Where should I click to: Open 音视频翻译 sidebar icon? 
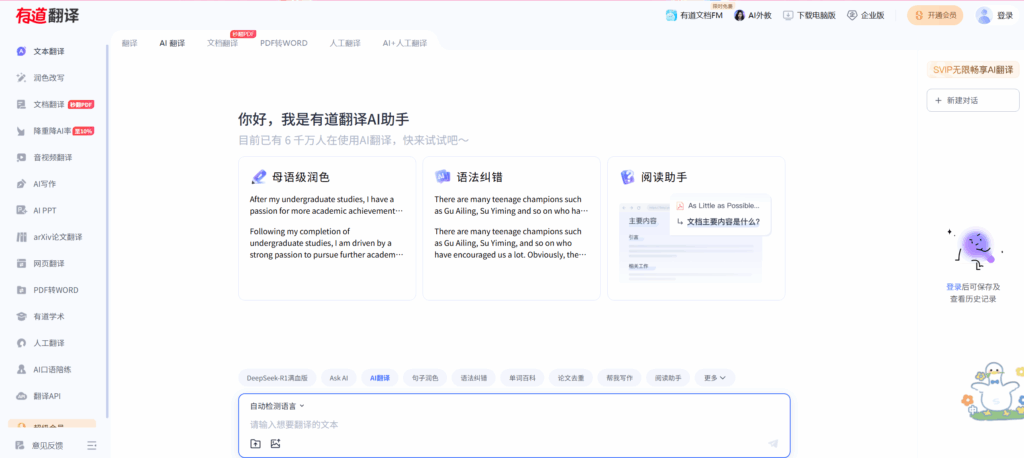click(x=22, y=157)
